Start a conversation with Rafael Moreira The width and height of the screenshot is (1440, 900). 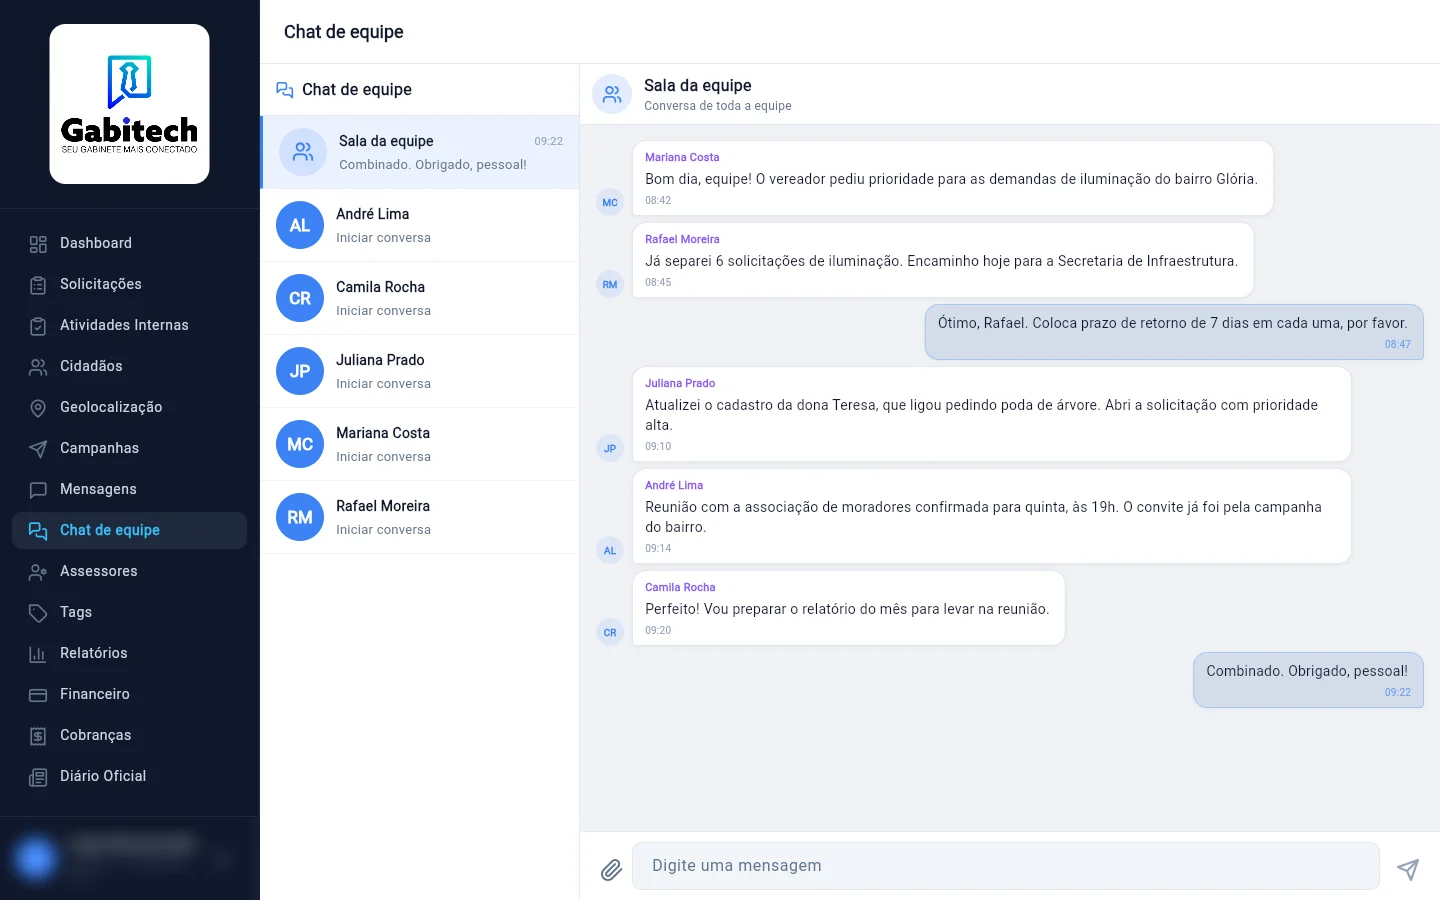tap(420, 517)
